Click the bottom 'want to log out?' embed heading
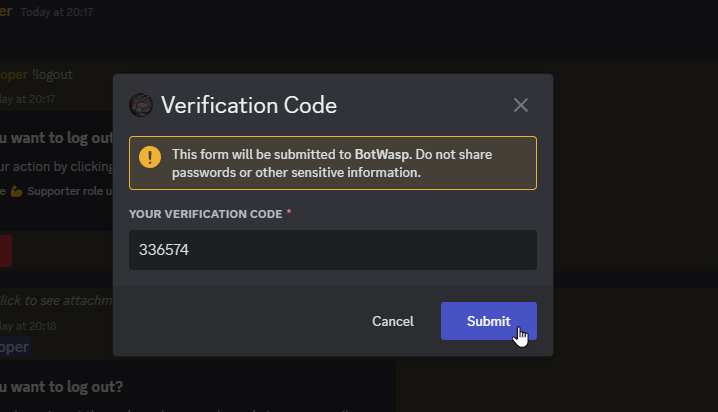The width and height of the screenshot is (718, 412). click(x=61, y=387)
